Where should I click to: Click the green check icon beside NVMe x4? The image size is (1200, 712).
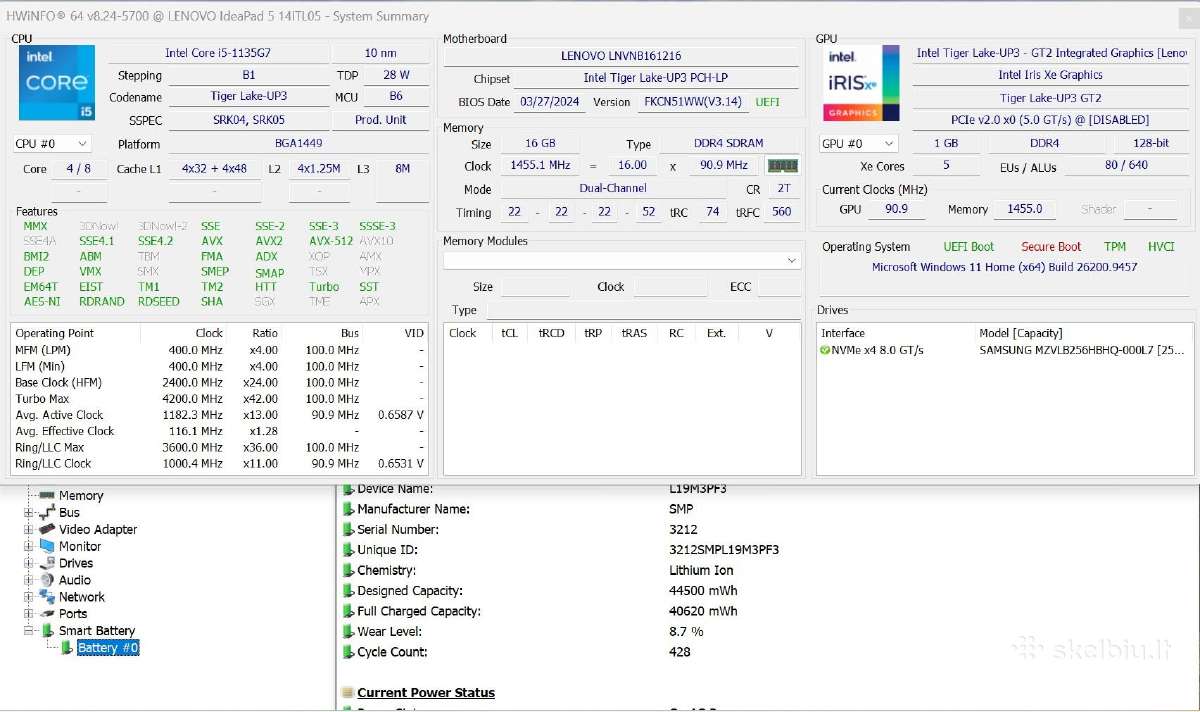coord(825,350)
